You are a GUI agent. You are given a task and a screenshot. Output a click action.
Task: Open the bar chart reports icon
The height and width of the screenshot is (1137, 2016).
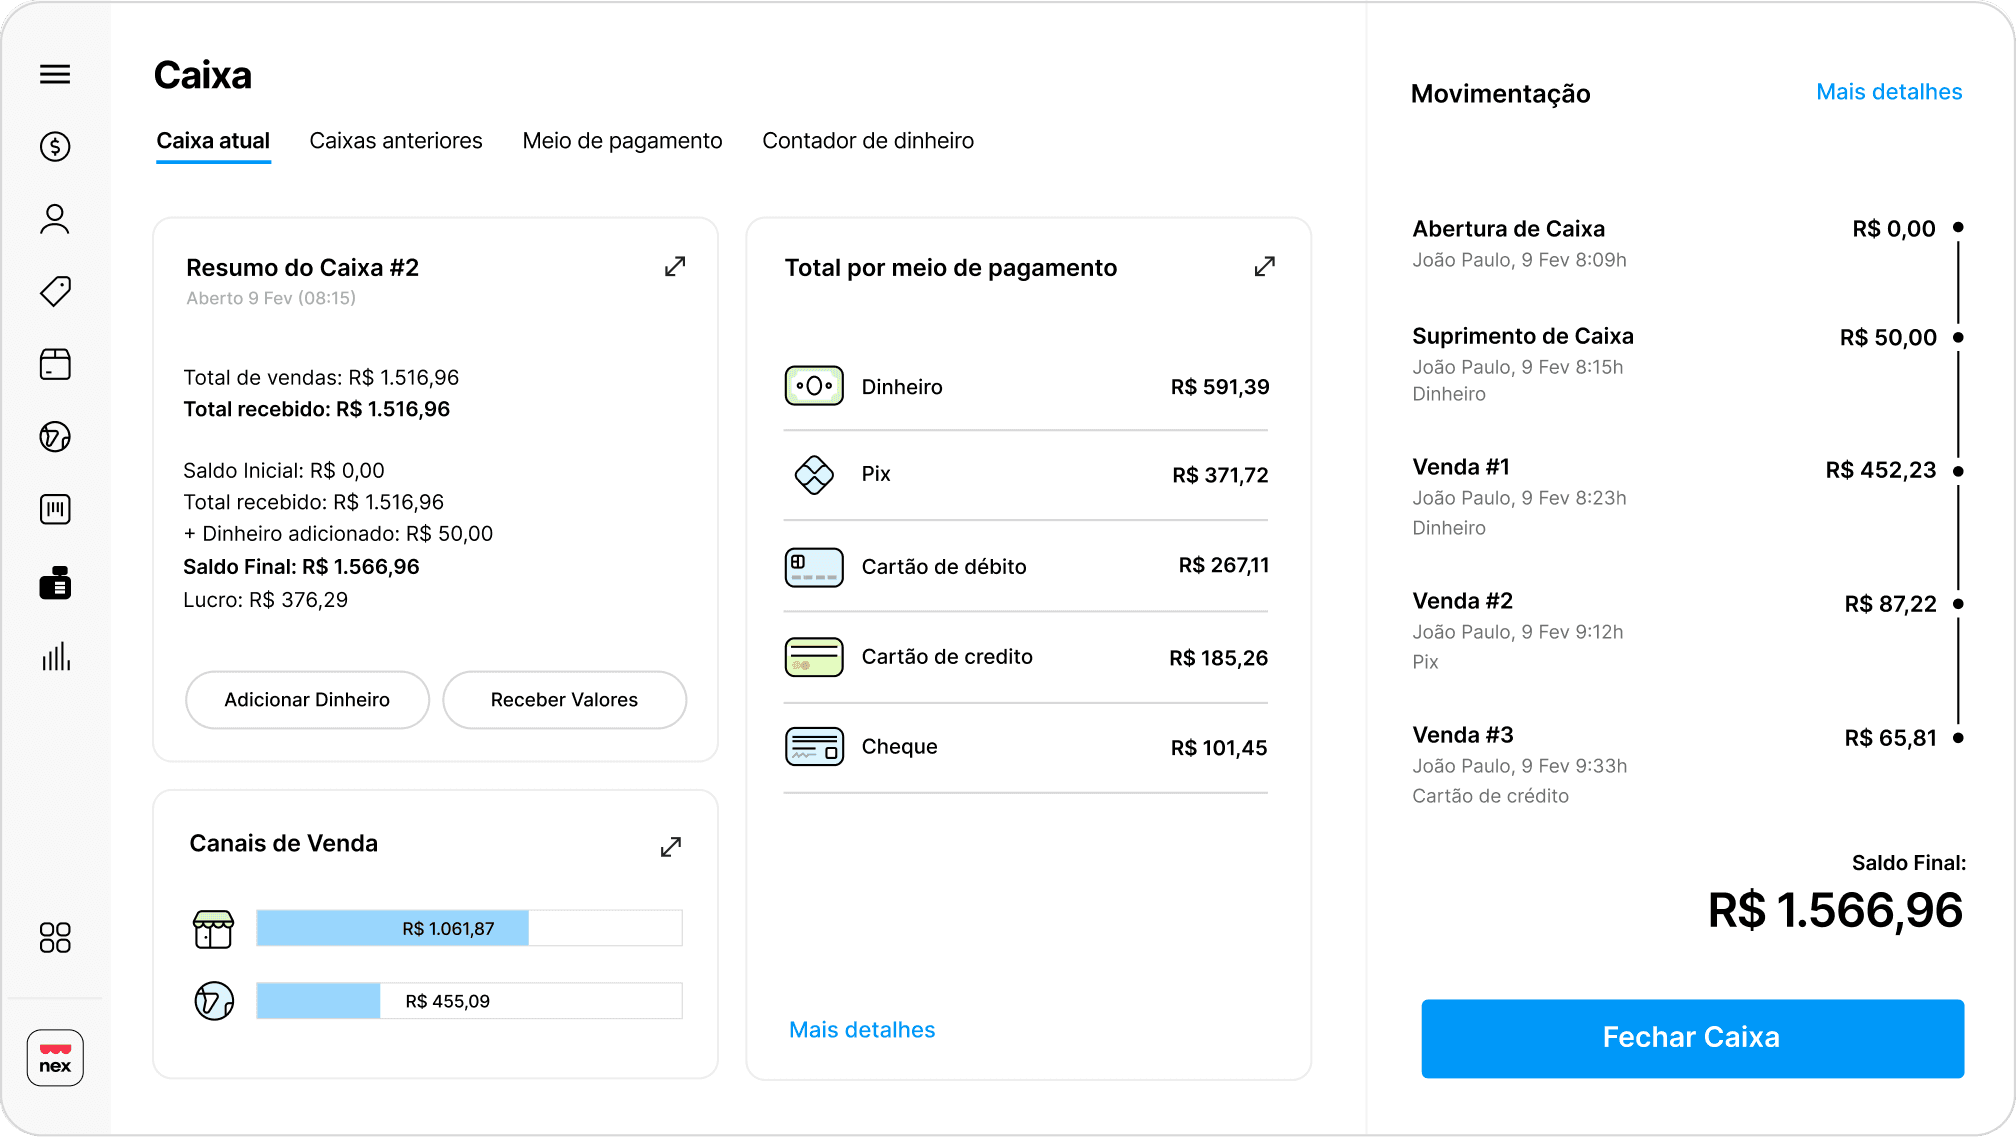coord(55,656)
